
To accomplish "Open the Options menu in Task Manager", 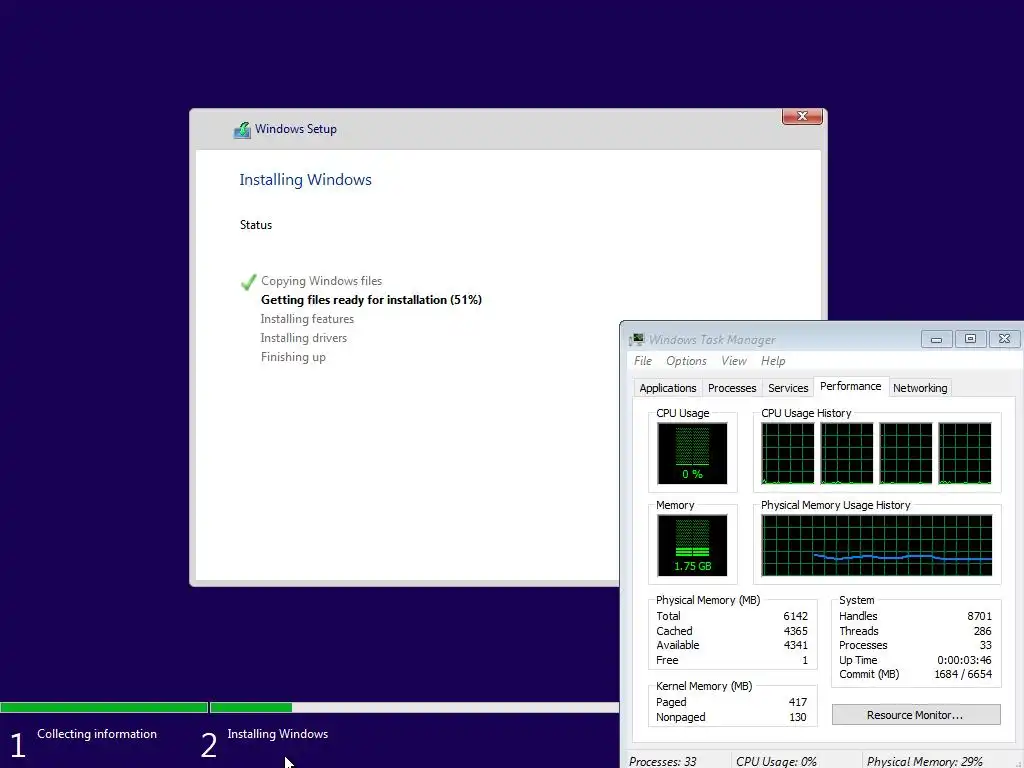I will [x=686, y=361].
